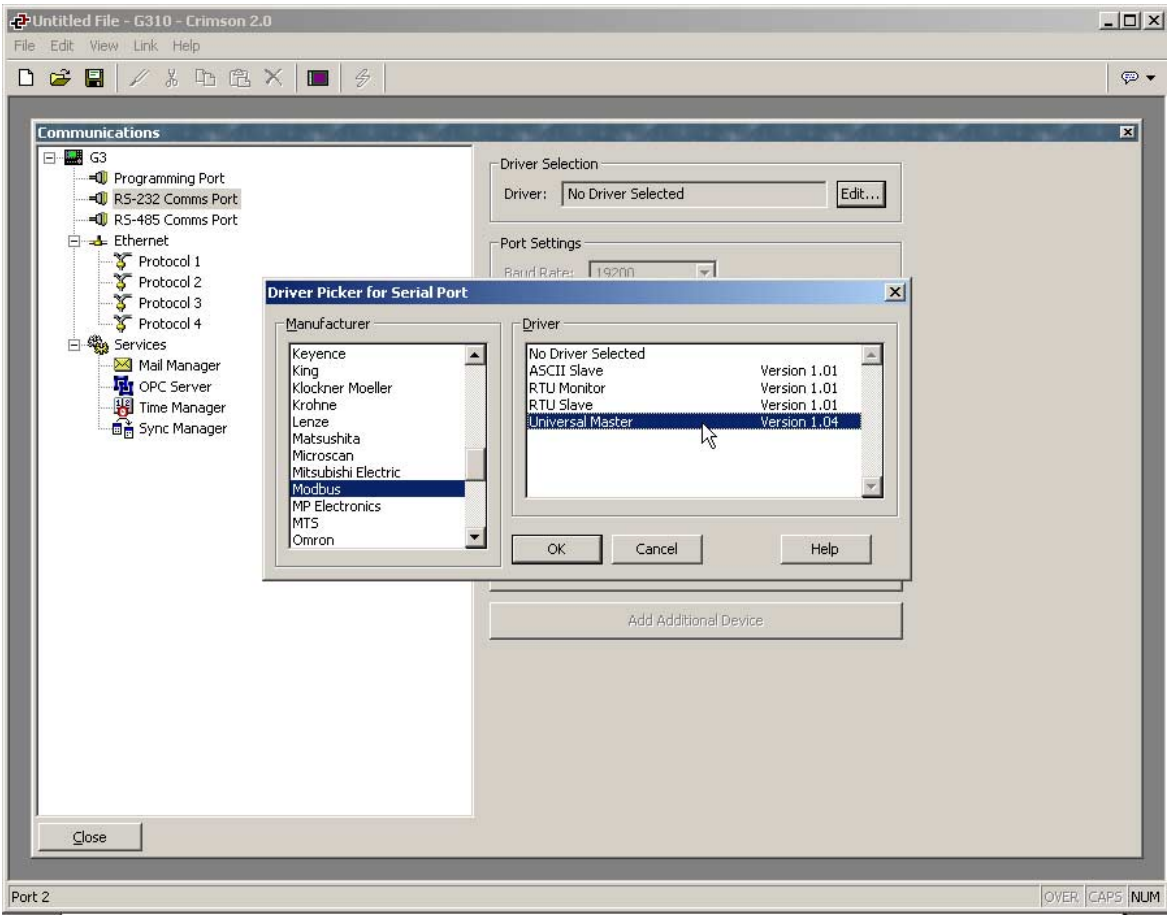Collapse the Ethernet tree branch

click(74, 241)
